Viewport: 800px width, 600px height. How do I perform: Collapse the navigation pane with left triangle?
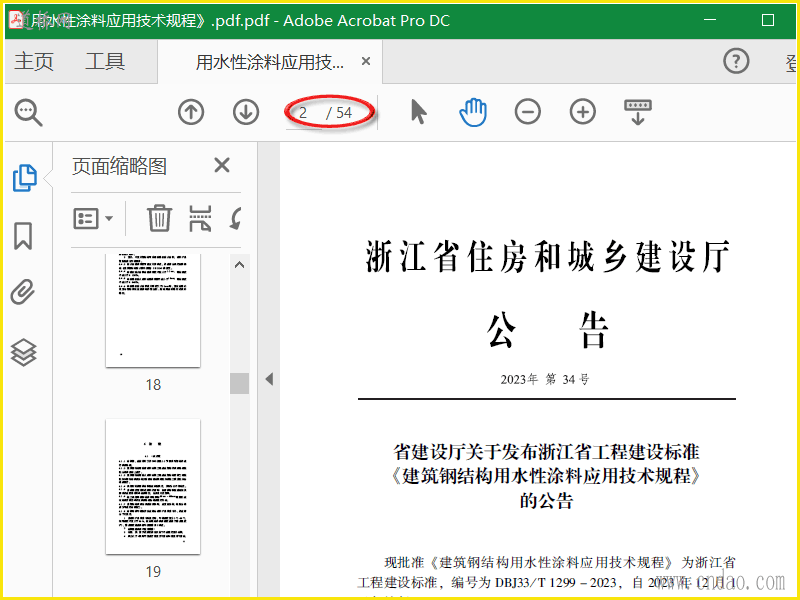(269, 379)
